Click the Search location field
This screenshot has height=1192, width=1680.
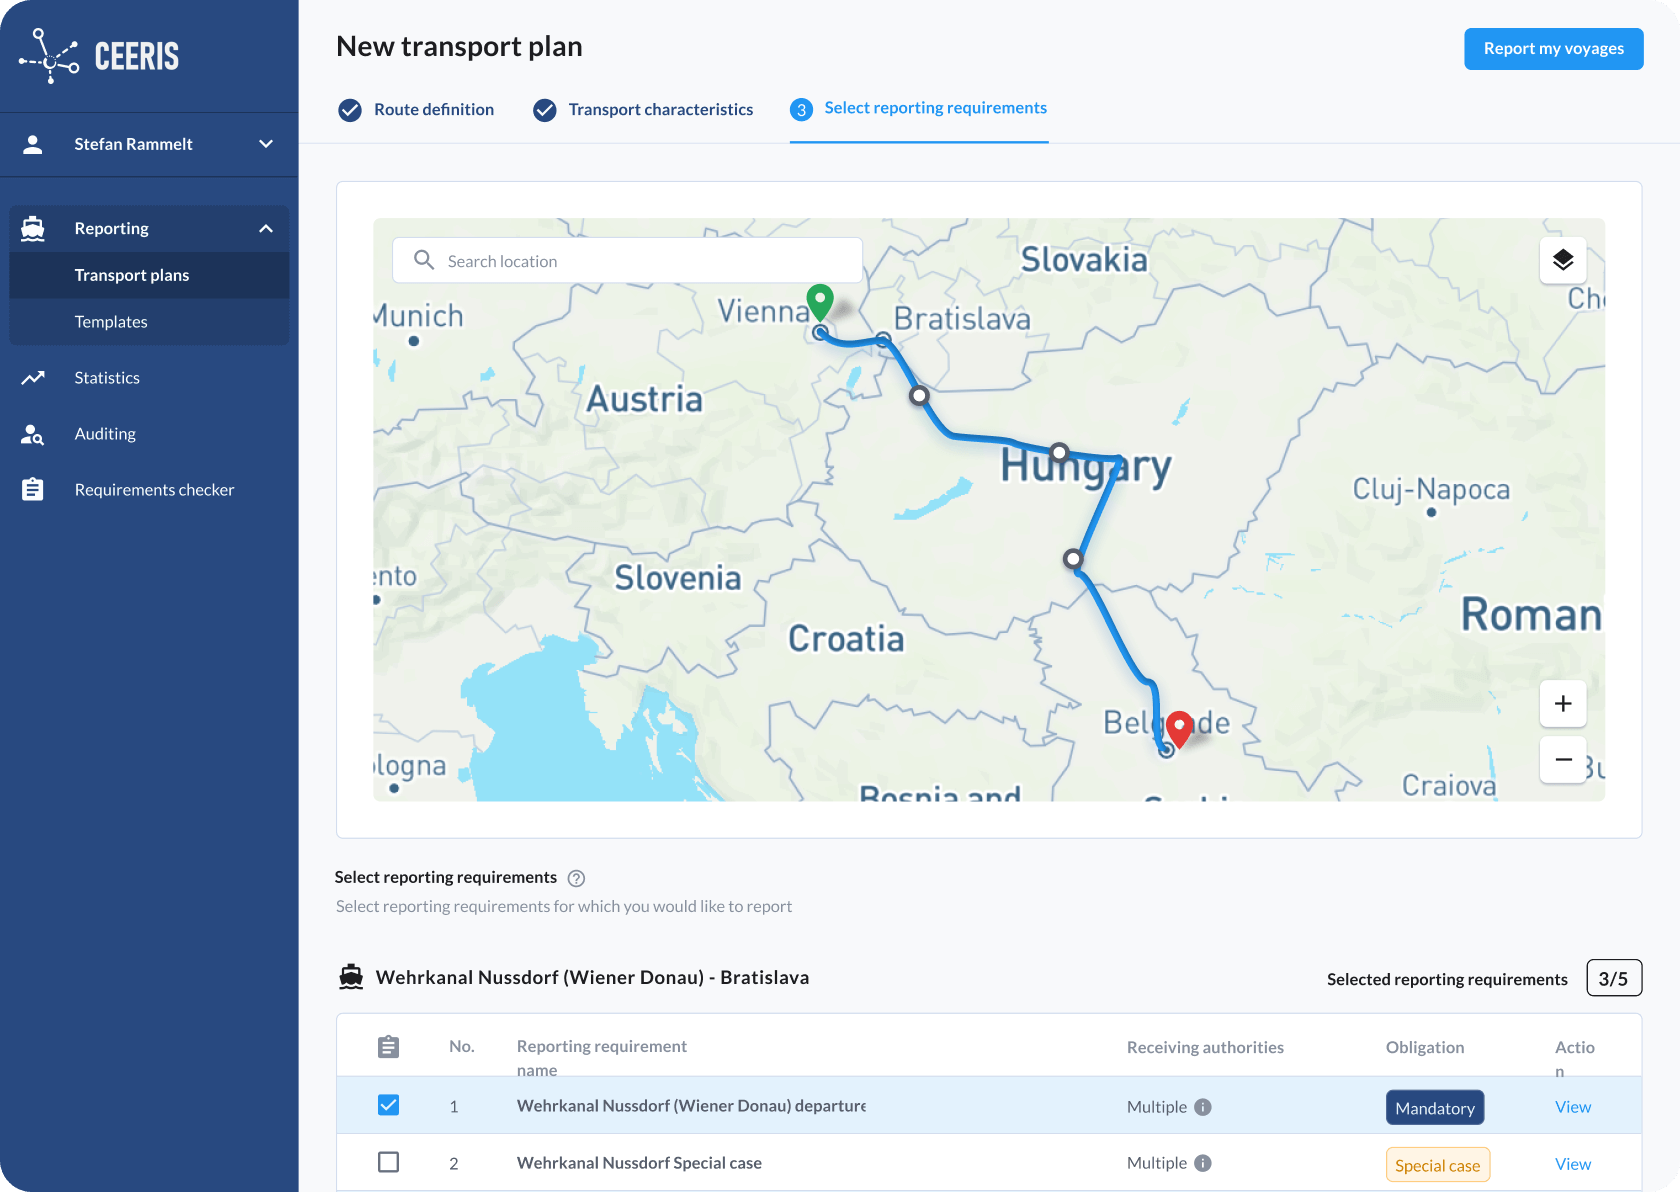point(640,261)
